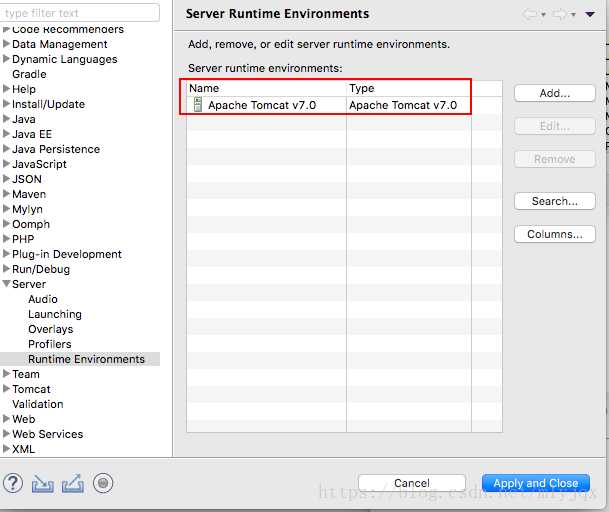Open the view menu triangle in header

pyautogui.click(x=590, y=14)
